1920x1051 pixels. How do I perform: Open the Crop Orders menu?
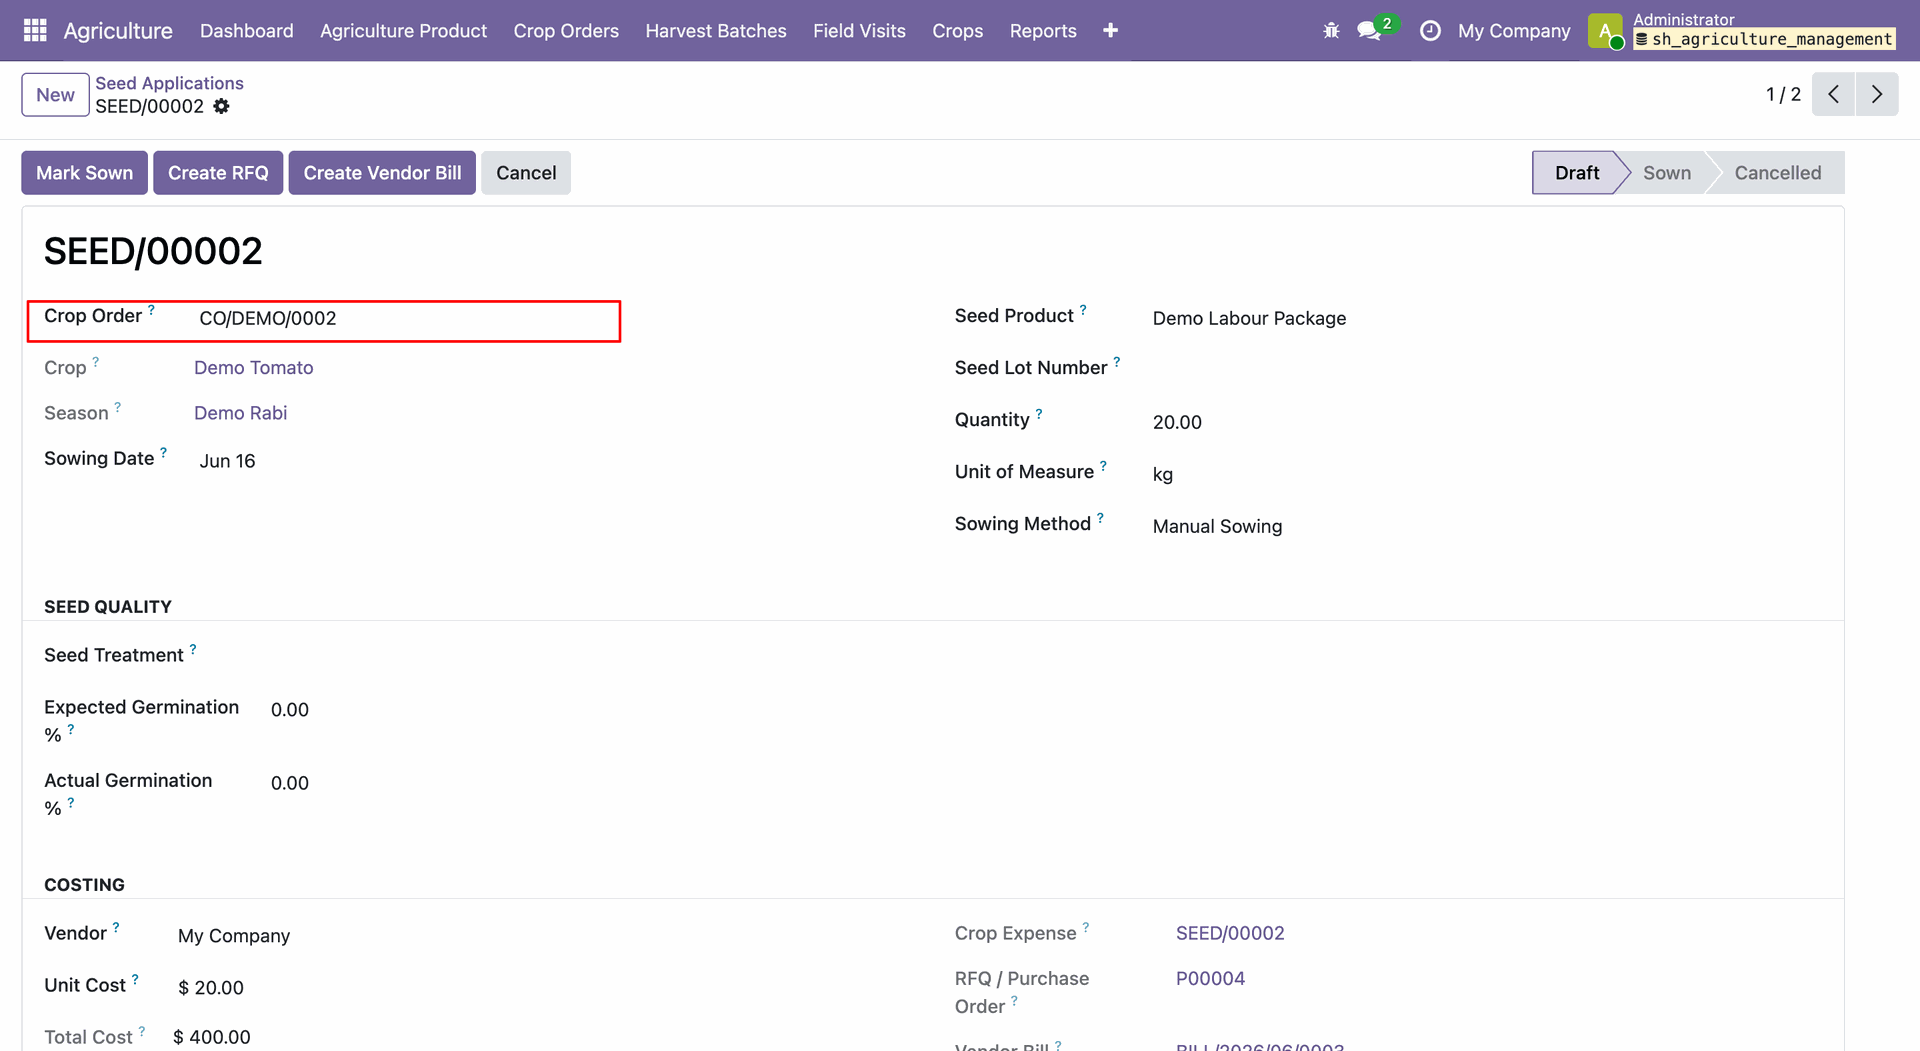(566, 31)
